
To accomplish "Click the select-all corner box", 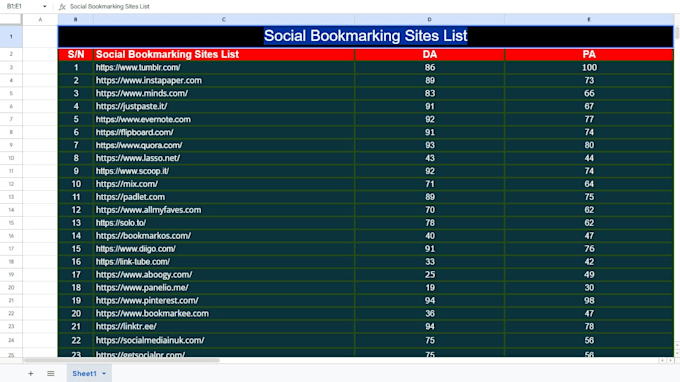I will 11,19.
